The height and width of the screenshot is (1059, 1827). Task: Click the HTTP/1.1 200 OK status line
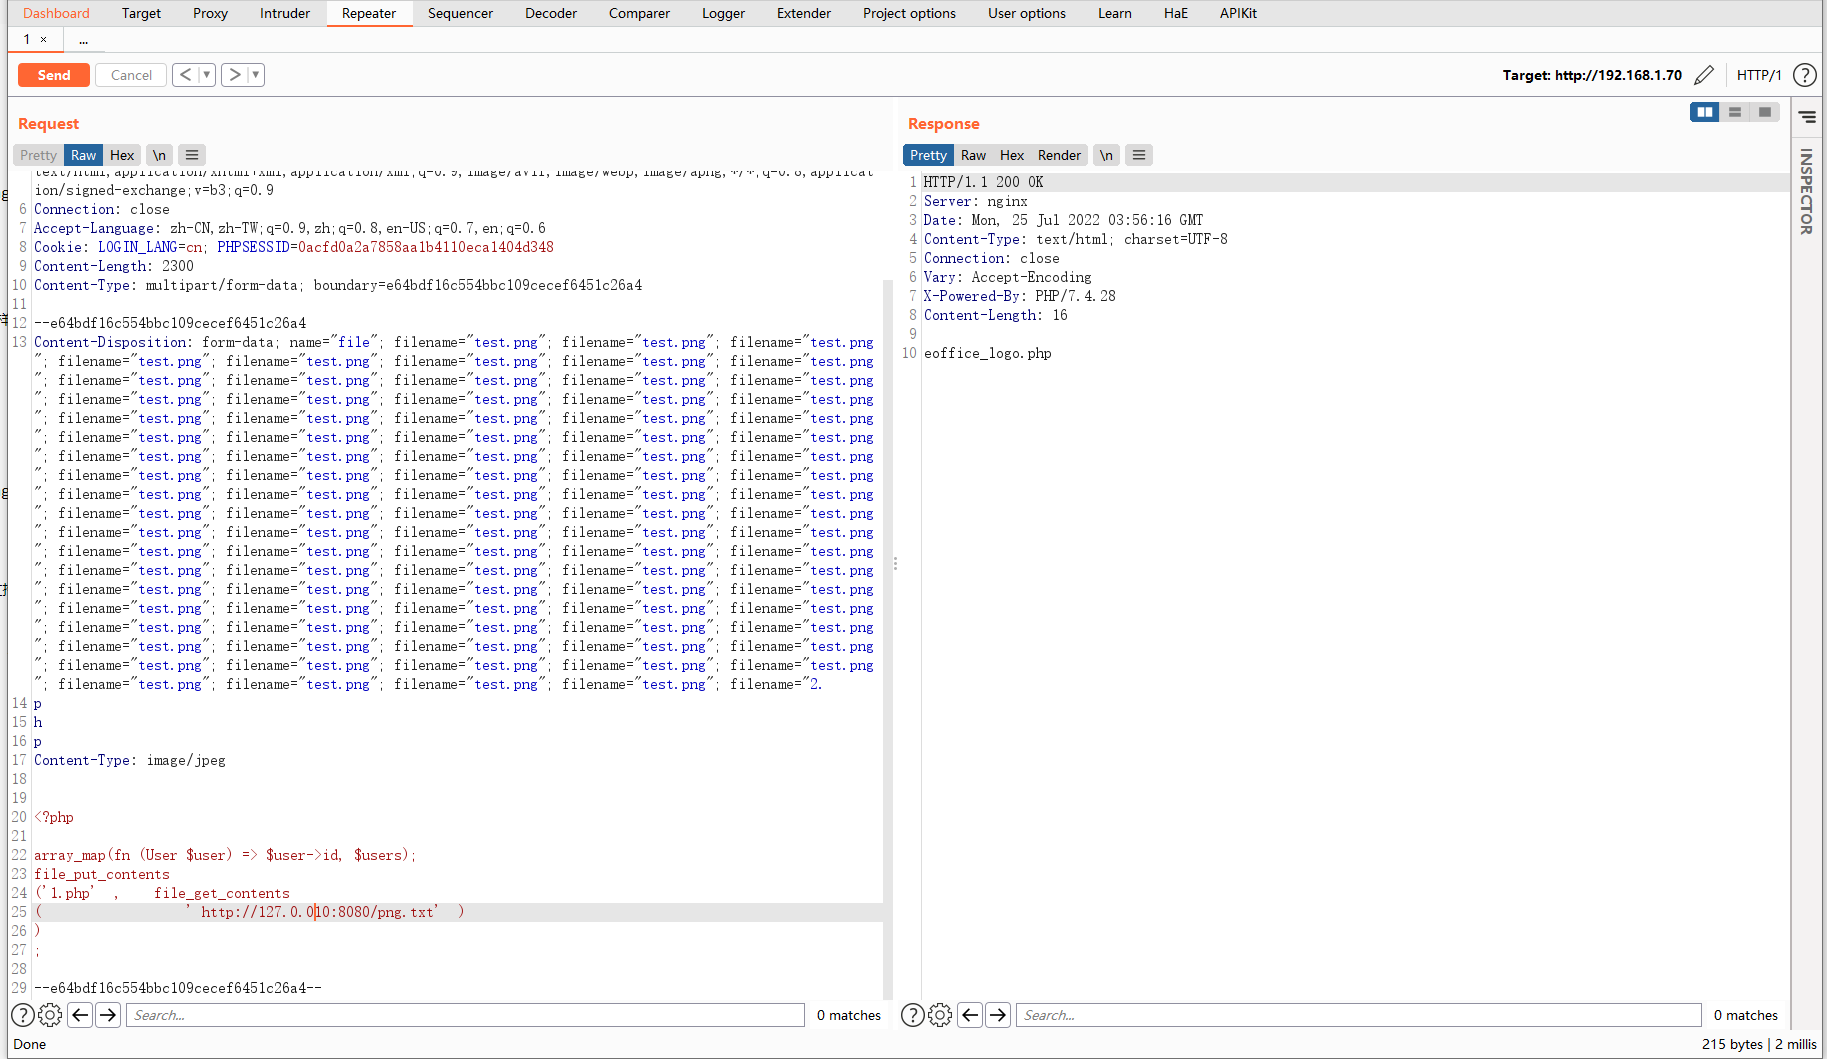click(983, 182)
